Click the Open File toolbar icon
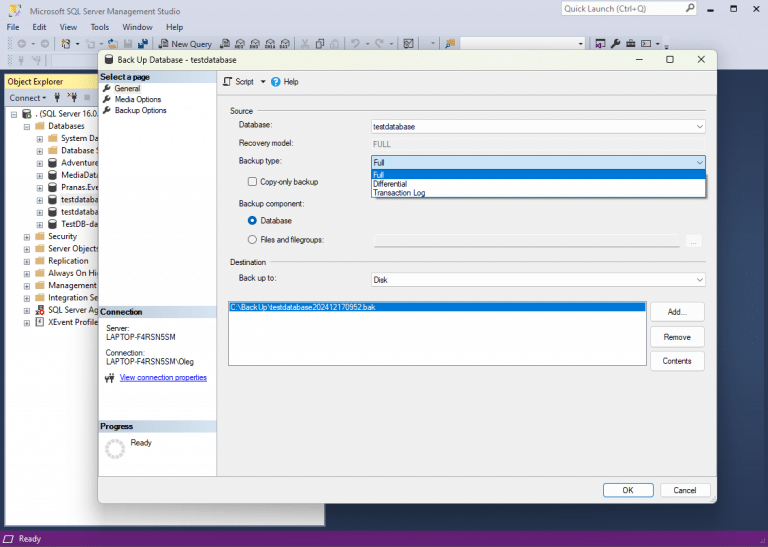Viewport: 768px width, 547px height. [x=113, y=44]
